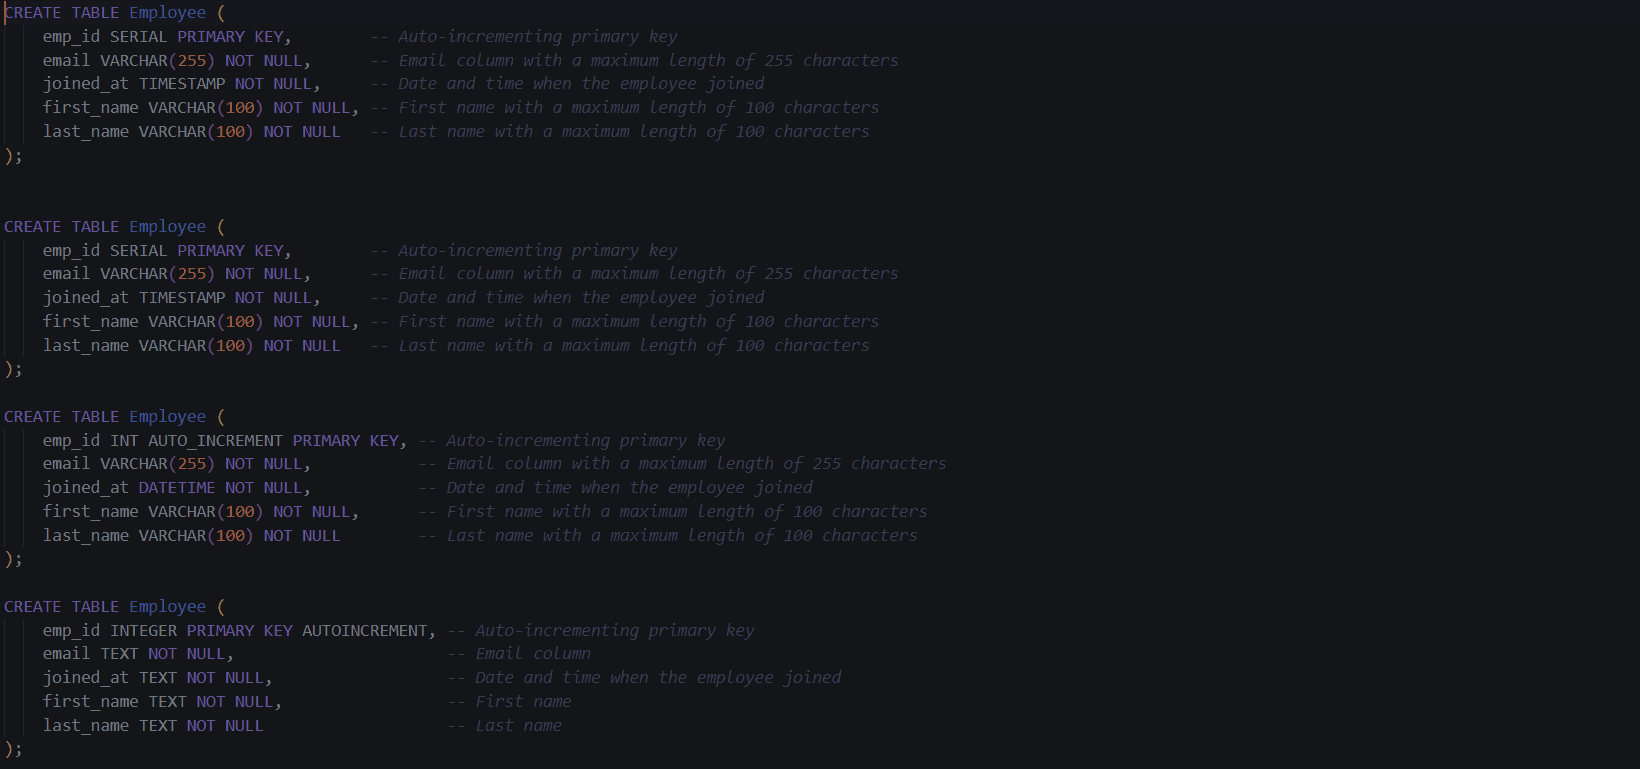Click the INTEGER type keyword
The height and width of the screenshot is (769, 1640).
143,631
